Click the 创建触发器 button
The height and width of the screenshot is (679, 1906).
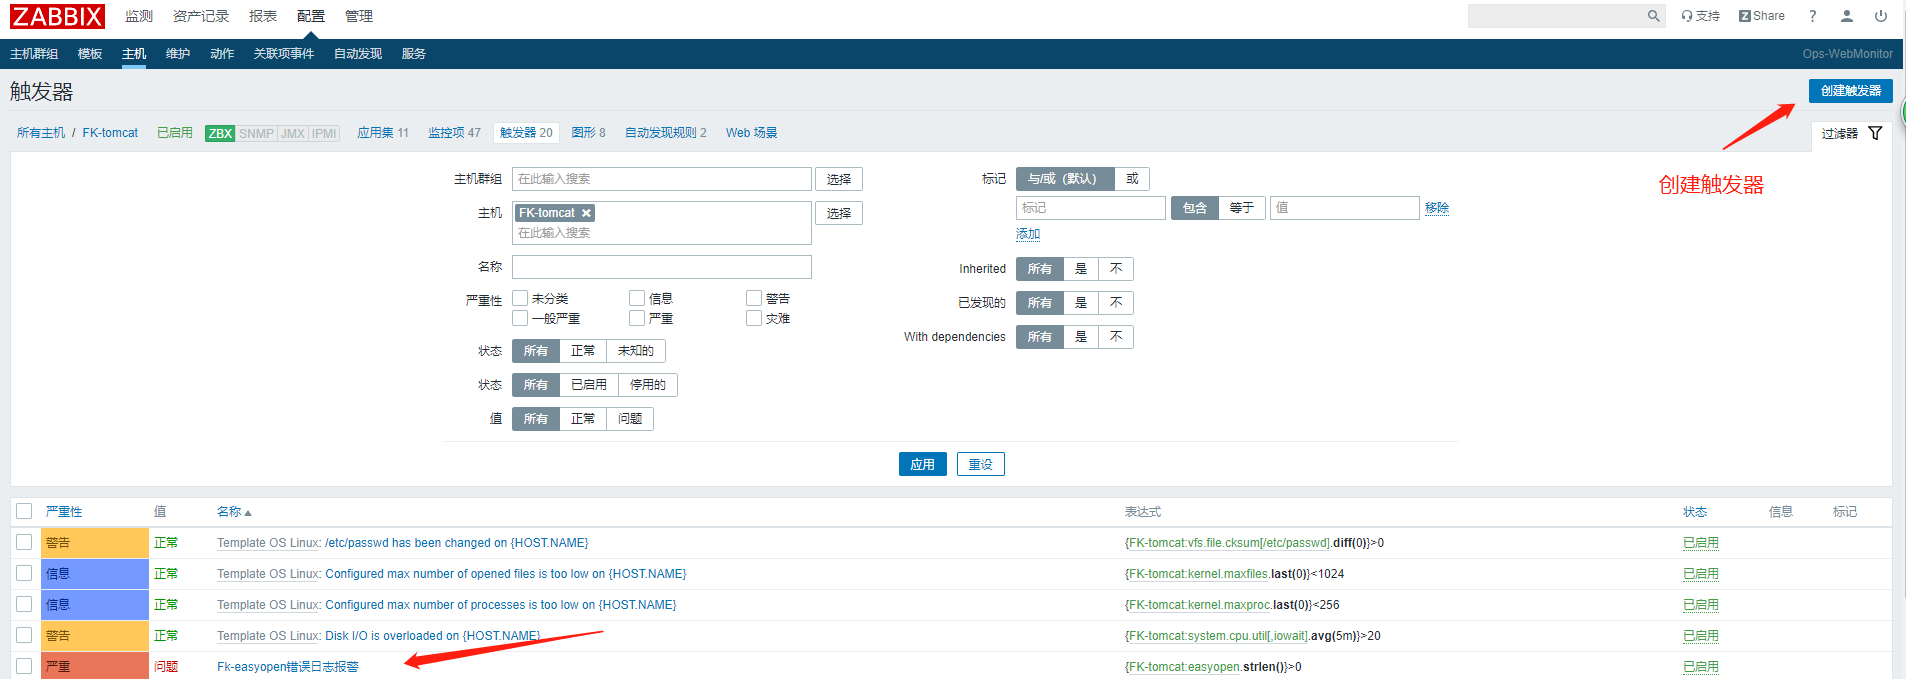(x=1851, y=91)
